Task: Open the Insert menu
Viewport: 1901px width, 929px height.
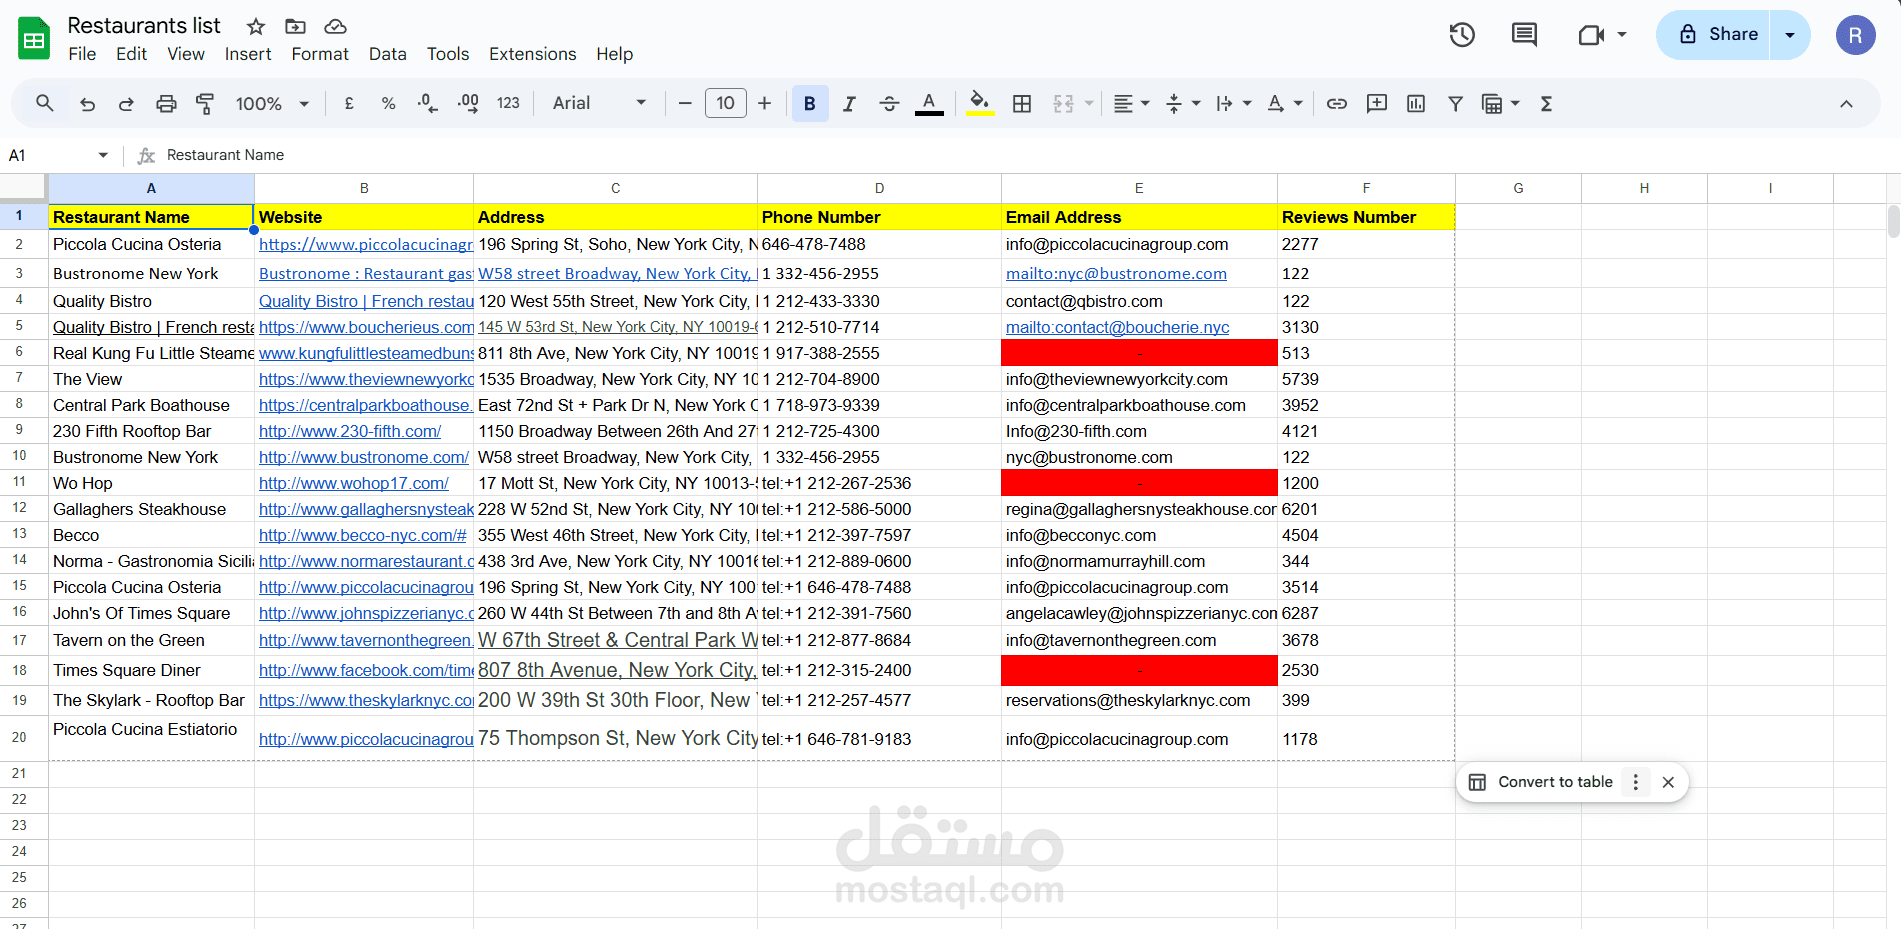Action: click(x=248, y=54)
